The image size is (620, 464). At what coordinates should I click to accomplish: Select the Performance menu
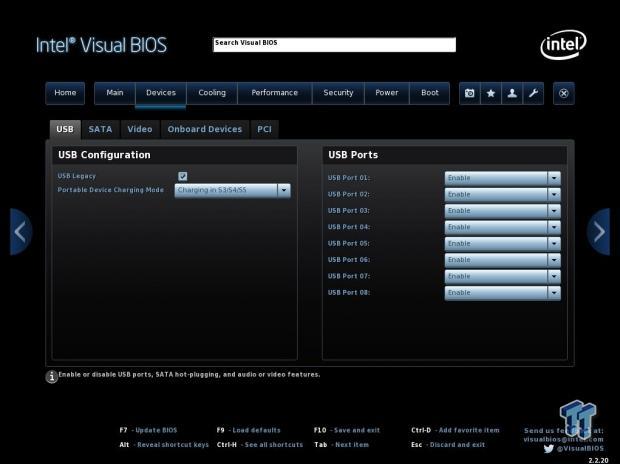coord(275,93)
